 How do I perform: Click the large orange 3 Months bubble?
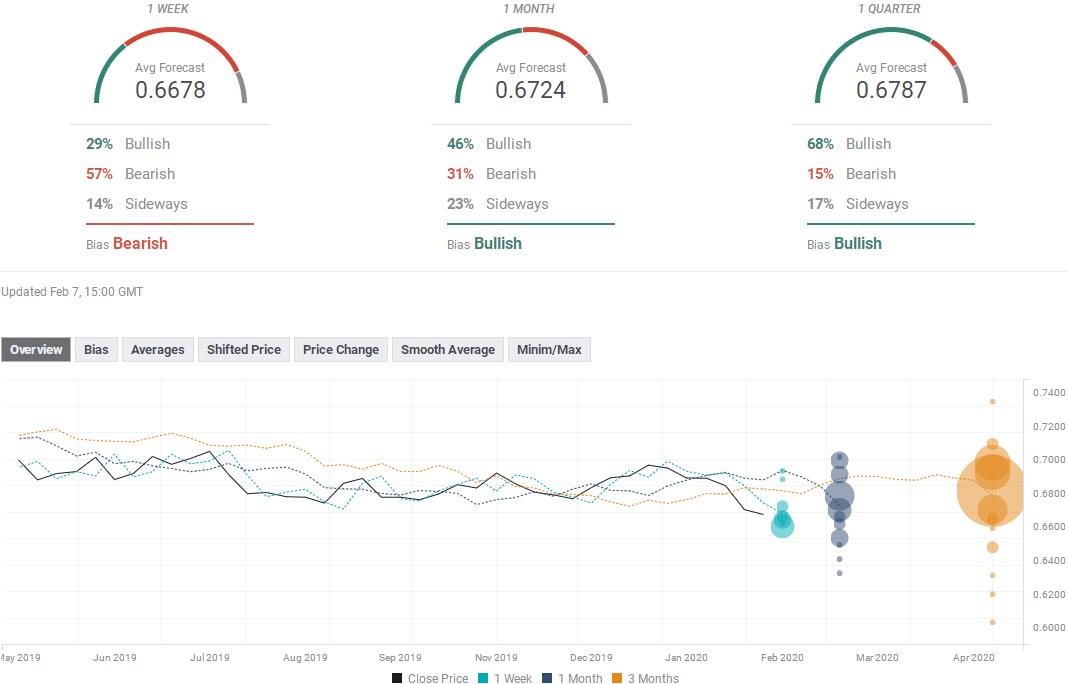point(991,491)
